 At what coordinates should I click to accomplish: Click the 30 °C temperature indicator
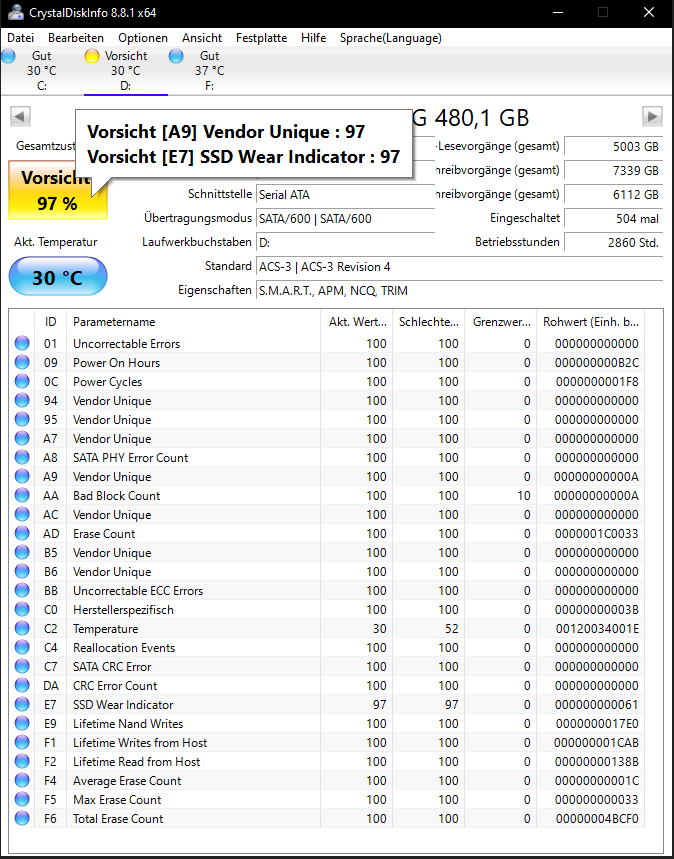pos(58,277)
